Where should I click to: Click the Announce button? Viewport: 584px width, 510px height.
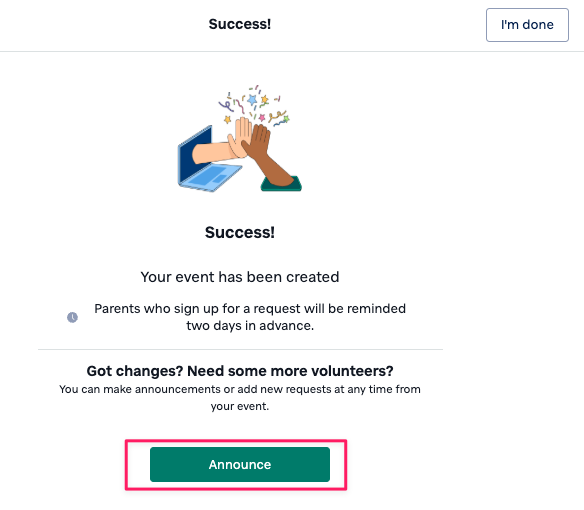pos(240,465)
